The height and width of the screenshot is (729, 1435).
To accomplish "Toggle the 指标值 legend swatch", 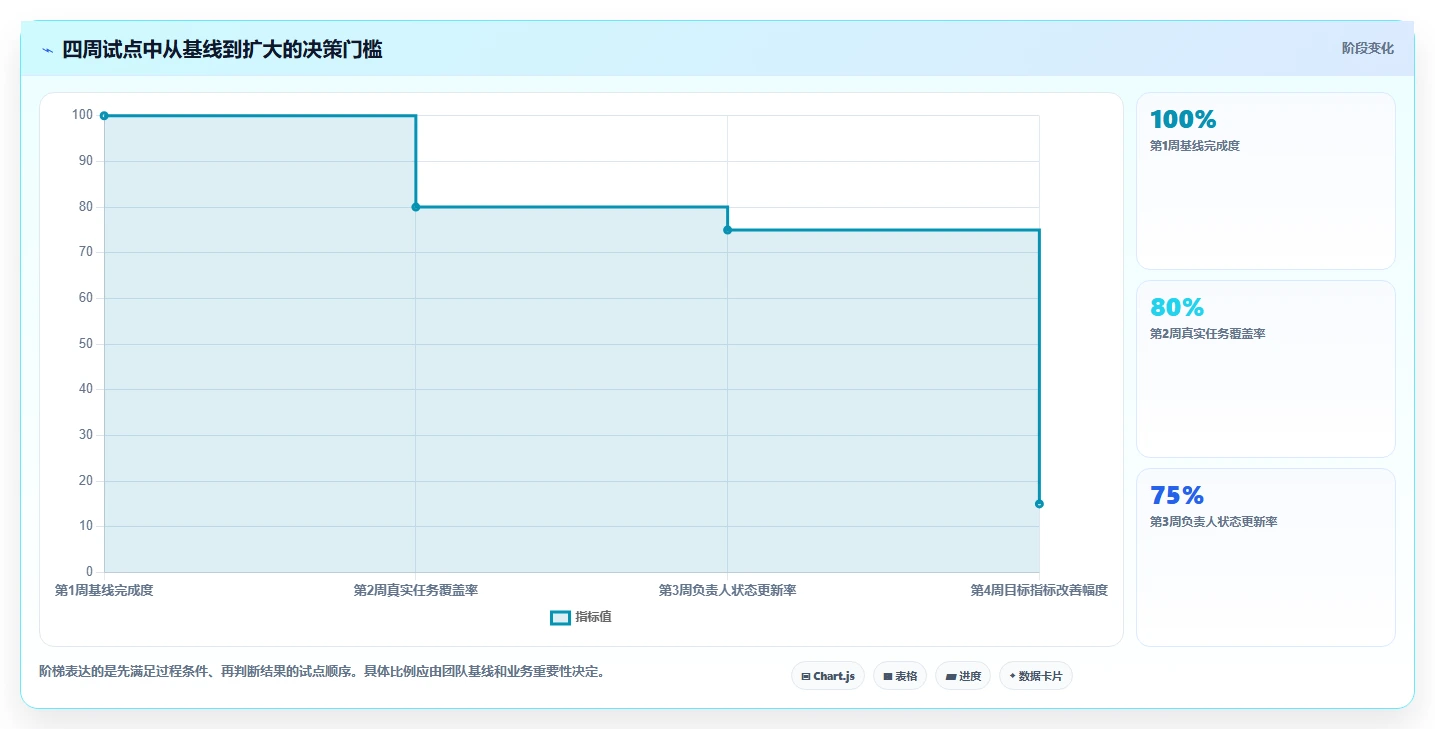I will pos(560,618).
